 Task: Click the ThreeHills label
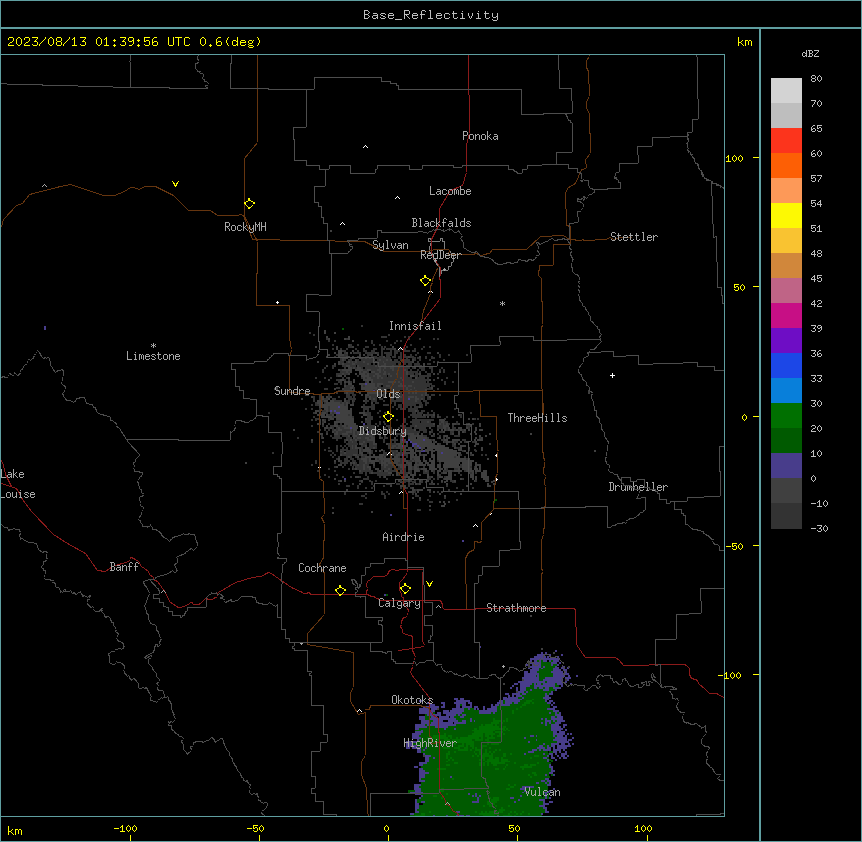(x=537, y=418)
